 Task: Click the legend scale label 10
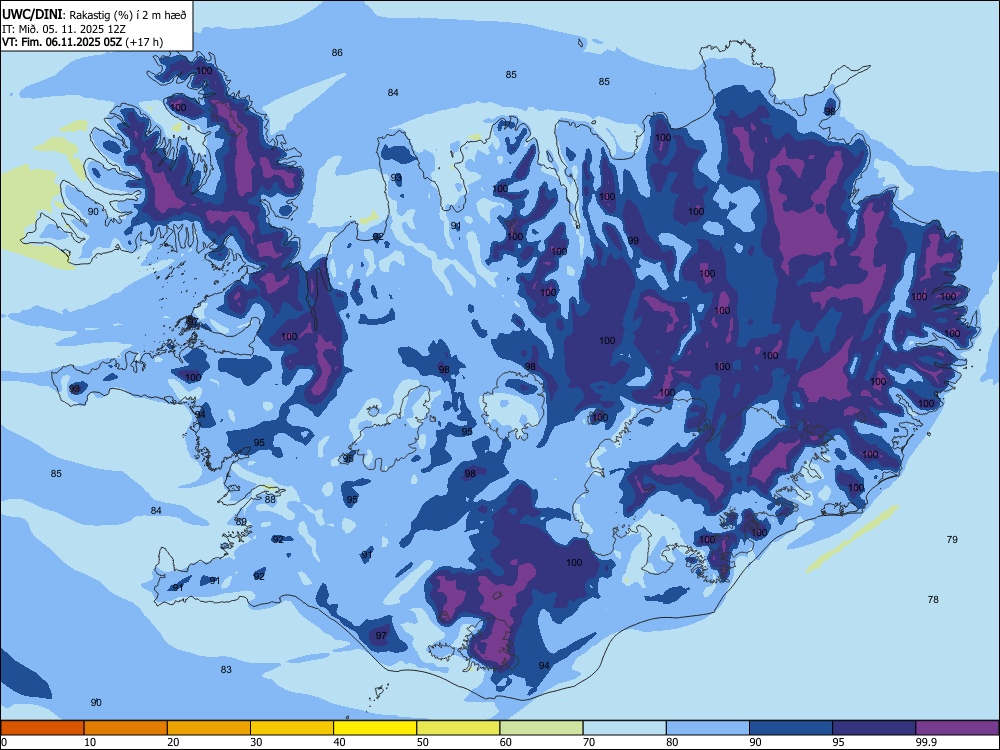click(x=90, y=742)
